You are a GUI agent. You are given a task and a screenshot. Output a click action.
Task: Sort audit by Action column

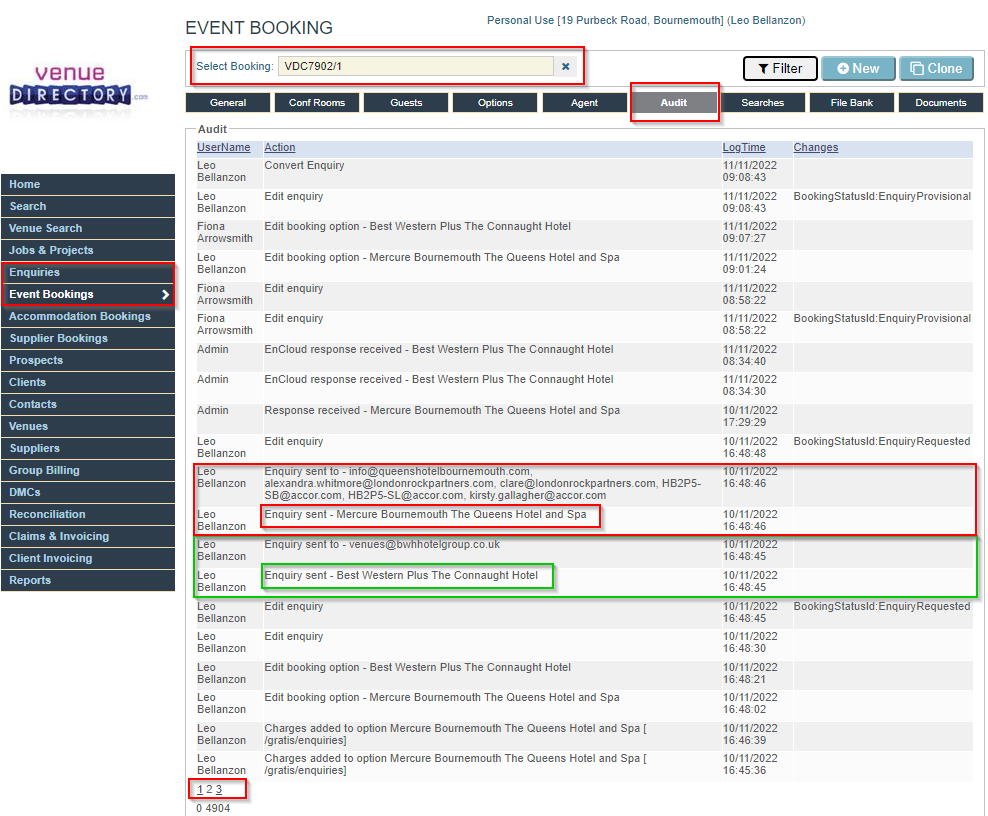[x=280, y=147]
